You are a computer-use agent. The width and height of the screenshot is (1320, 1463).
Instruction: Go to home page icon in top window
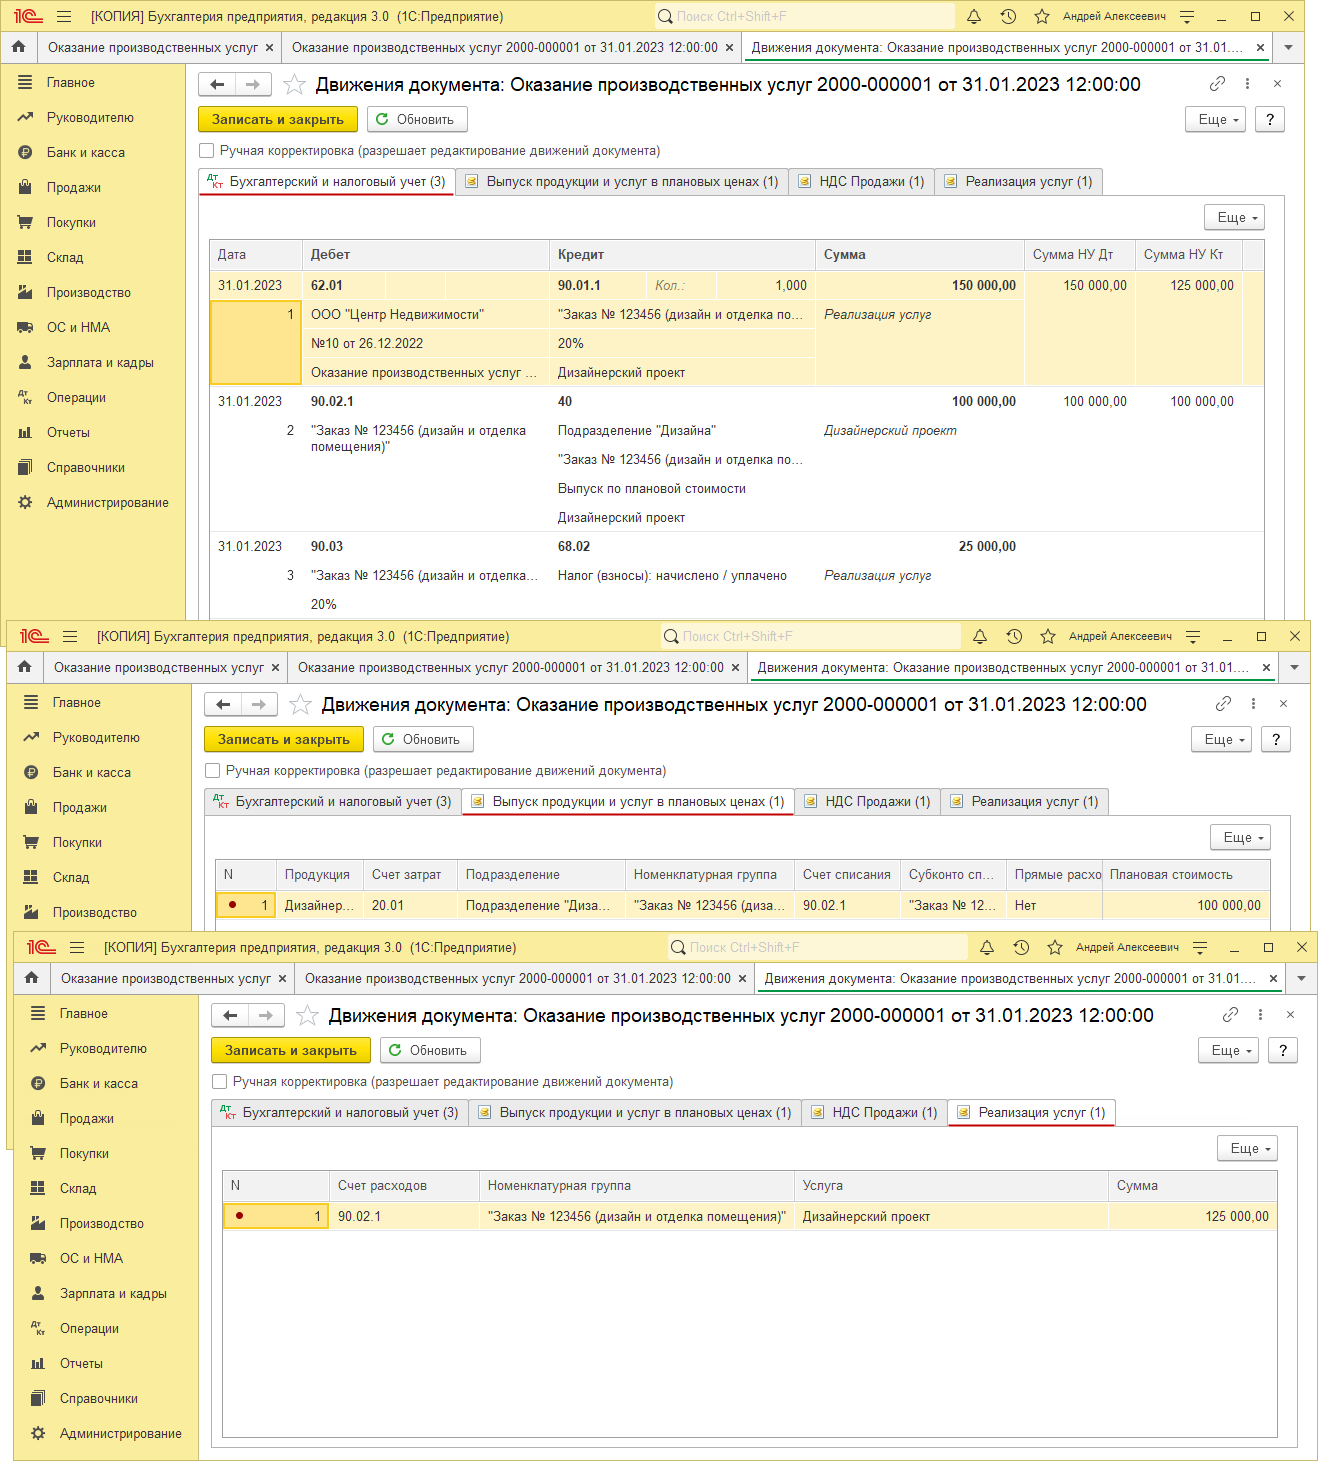tap(18, 47)
